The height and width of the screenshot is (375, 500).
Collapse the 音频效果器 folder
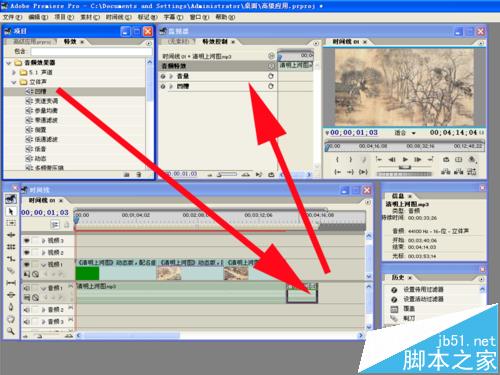coord(9,63)
